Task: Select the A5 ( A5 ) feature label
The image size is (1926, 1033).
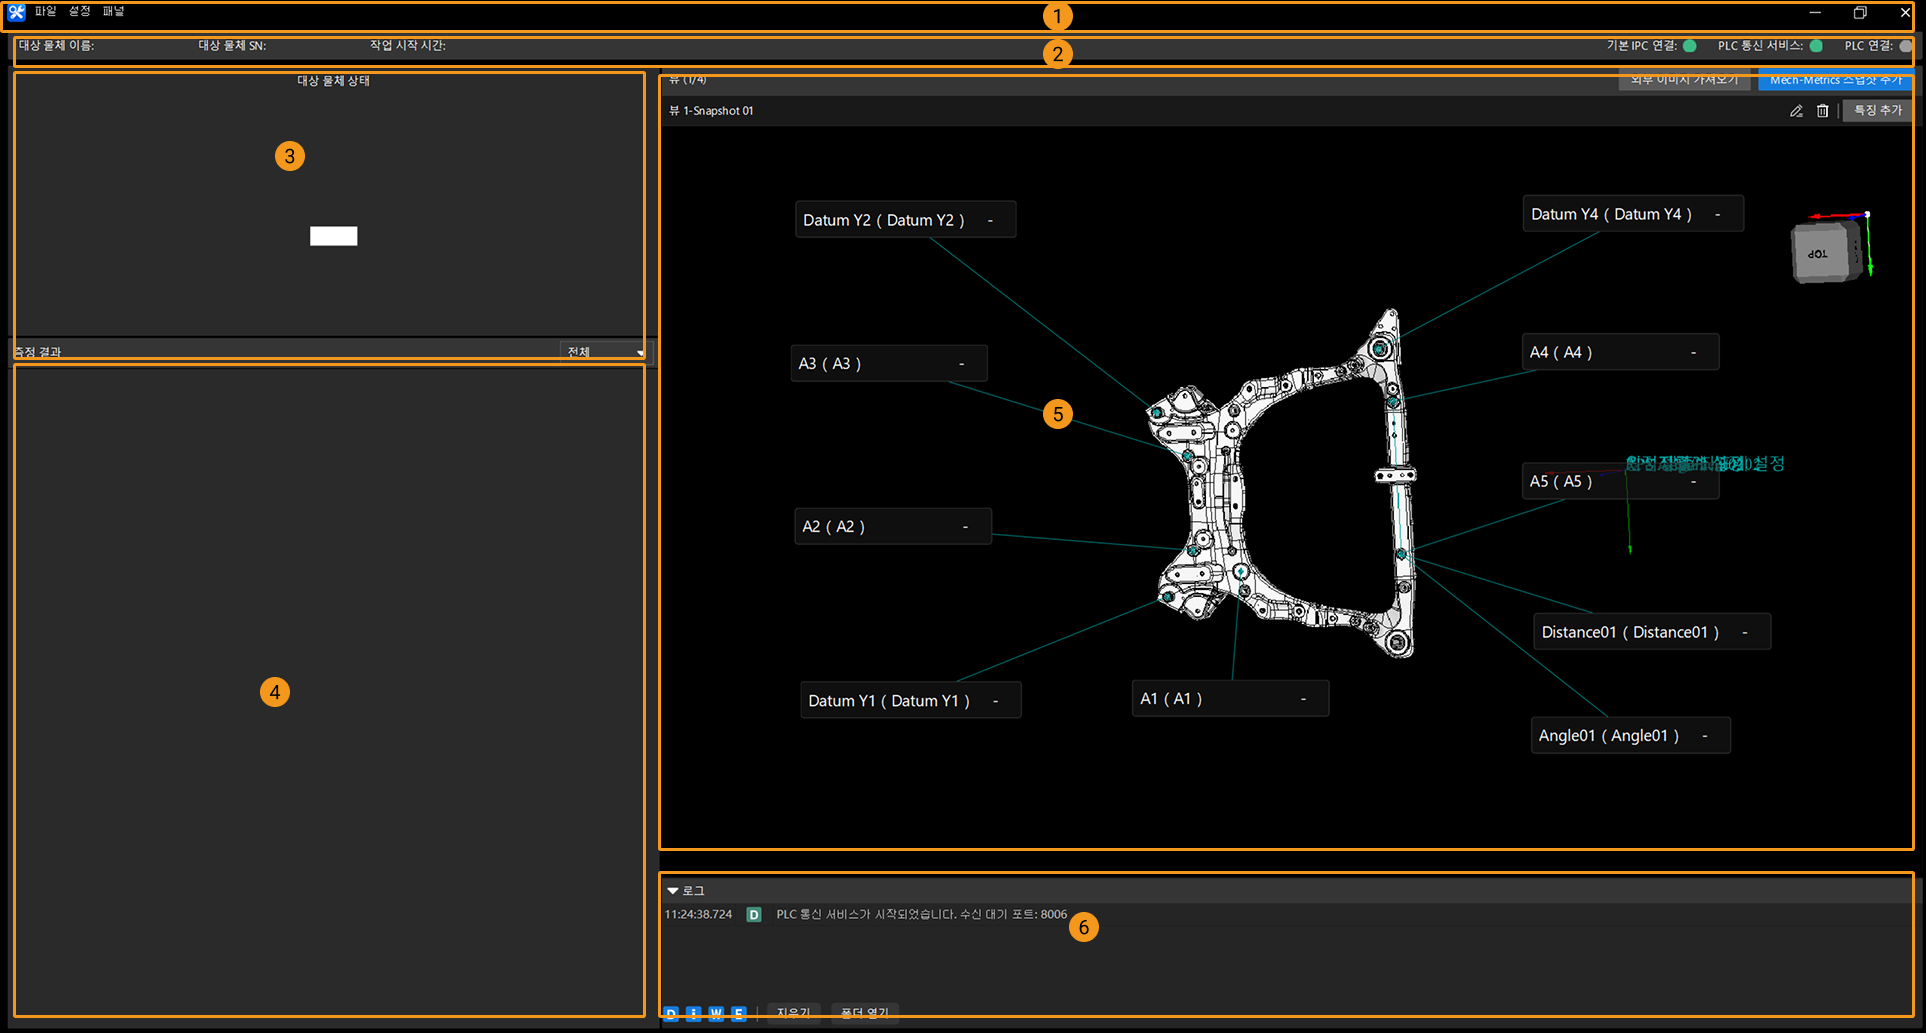Action: point(1621,481)
